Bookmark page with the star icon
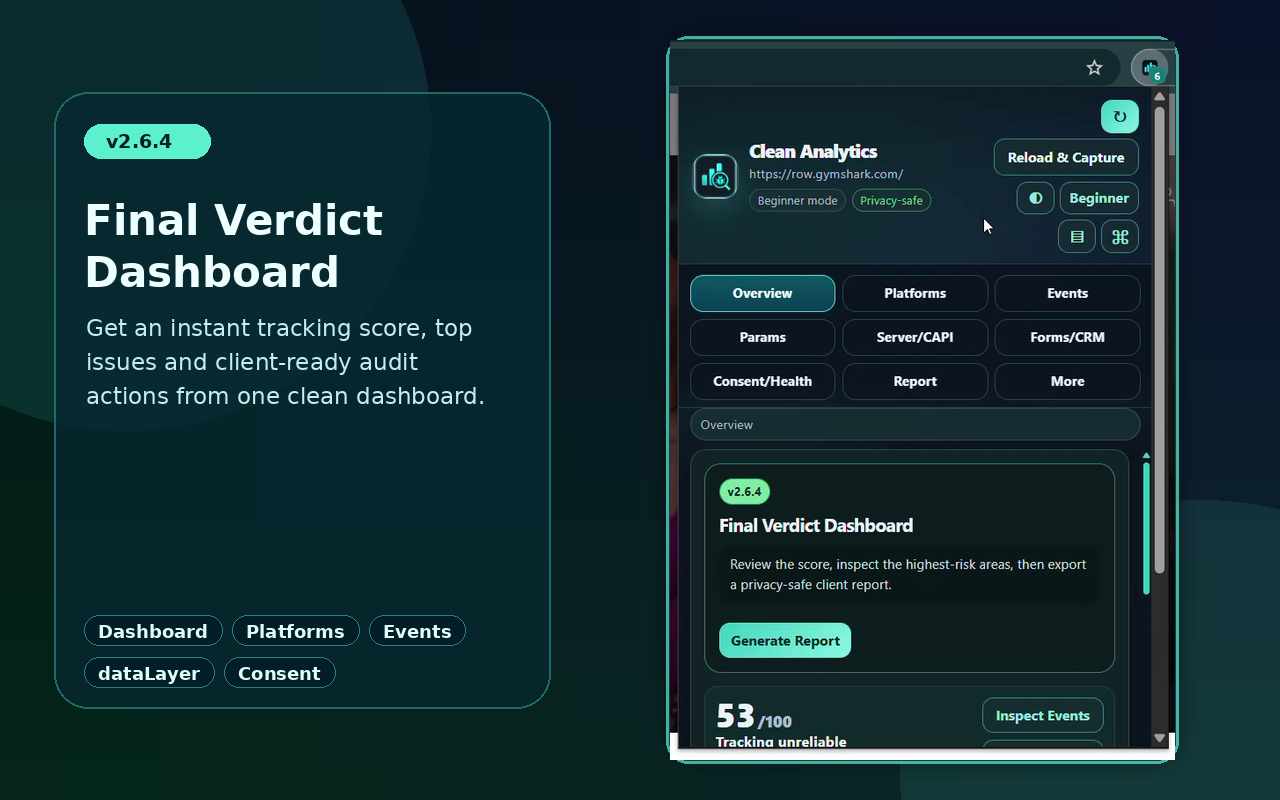 (1094, 67)
